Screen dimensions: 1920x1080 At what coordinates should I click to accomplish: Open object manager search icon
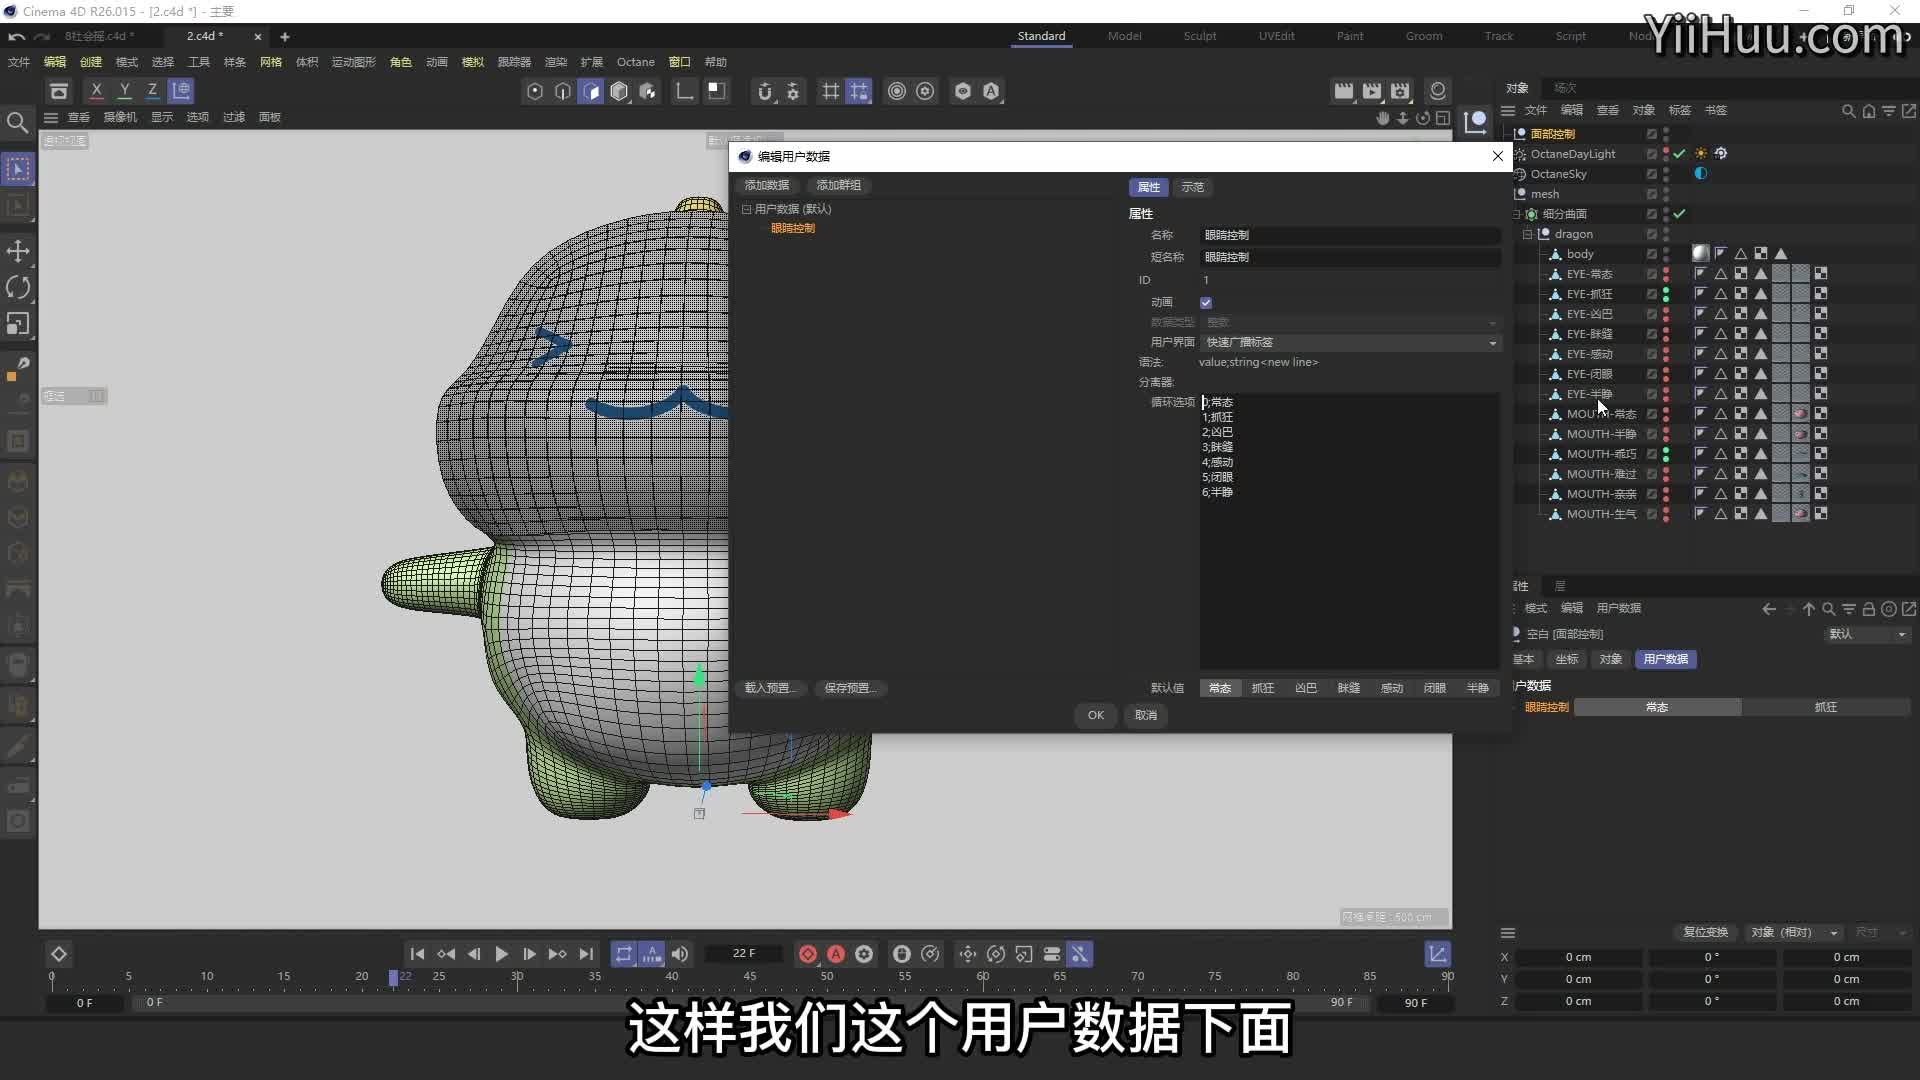1848,111
